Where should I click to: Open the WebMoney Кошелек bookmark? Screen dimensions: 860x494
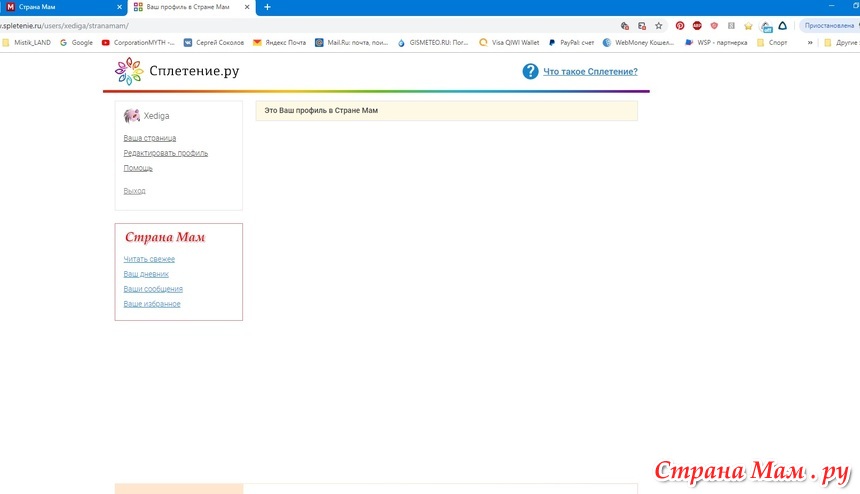tap(638, 42)
